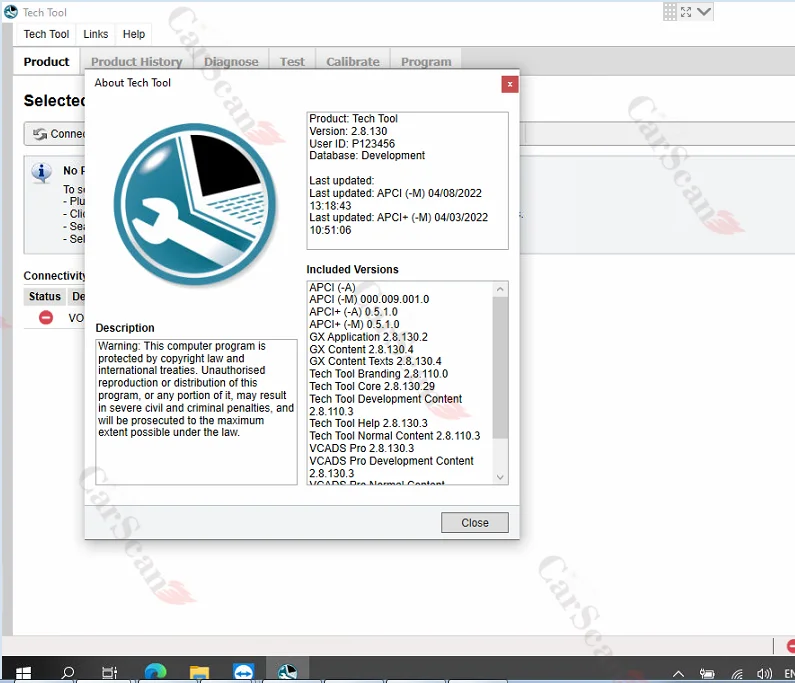The height and width of the screenshot is (683, 795).
Task: Open the network icon in system tray
Action: 737,674
